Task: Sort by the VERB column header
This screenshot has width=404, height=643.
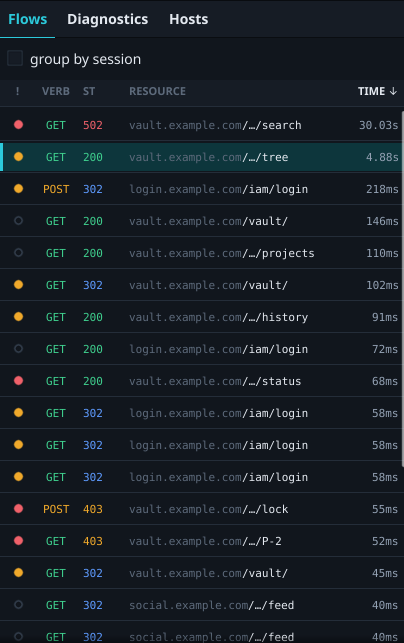Action: [x=55, y=91]
